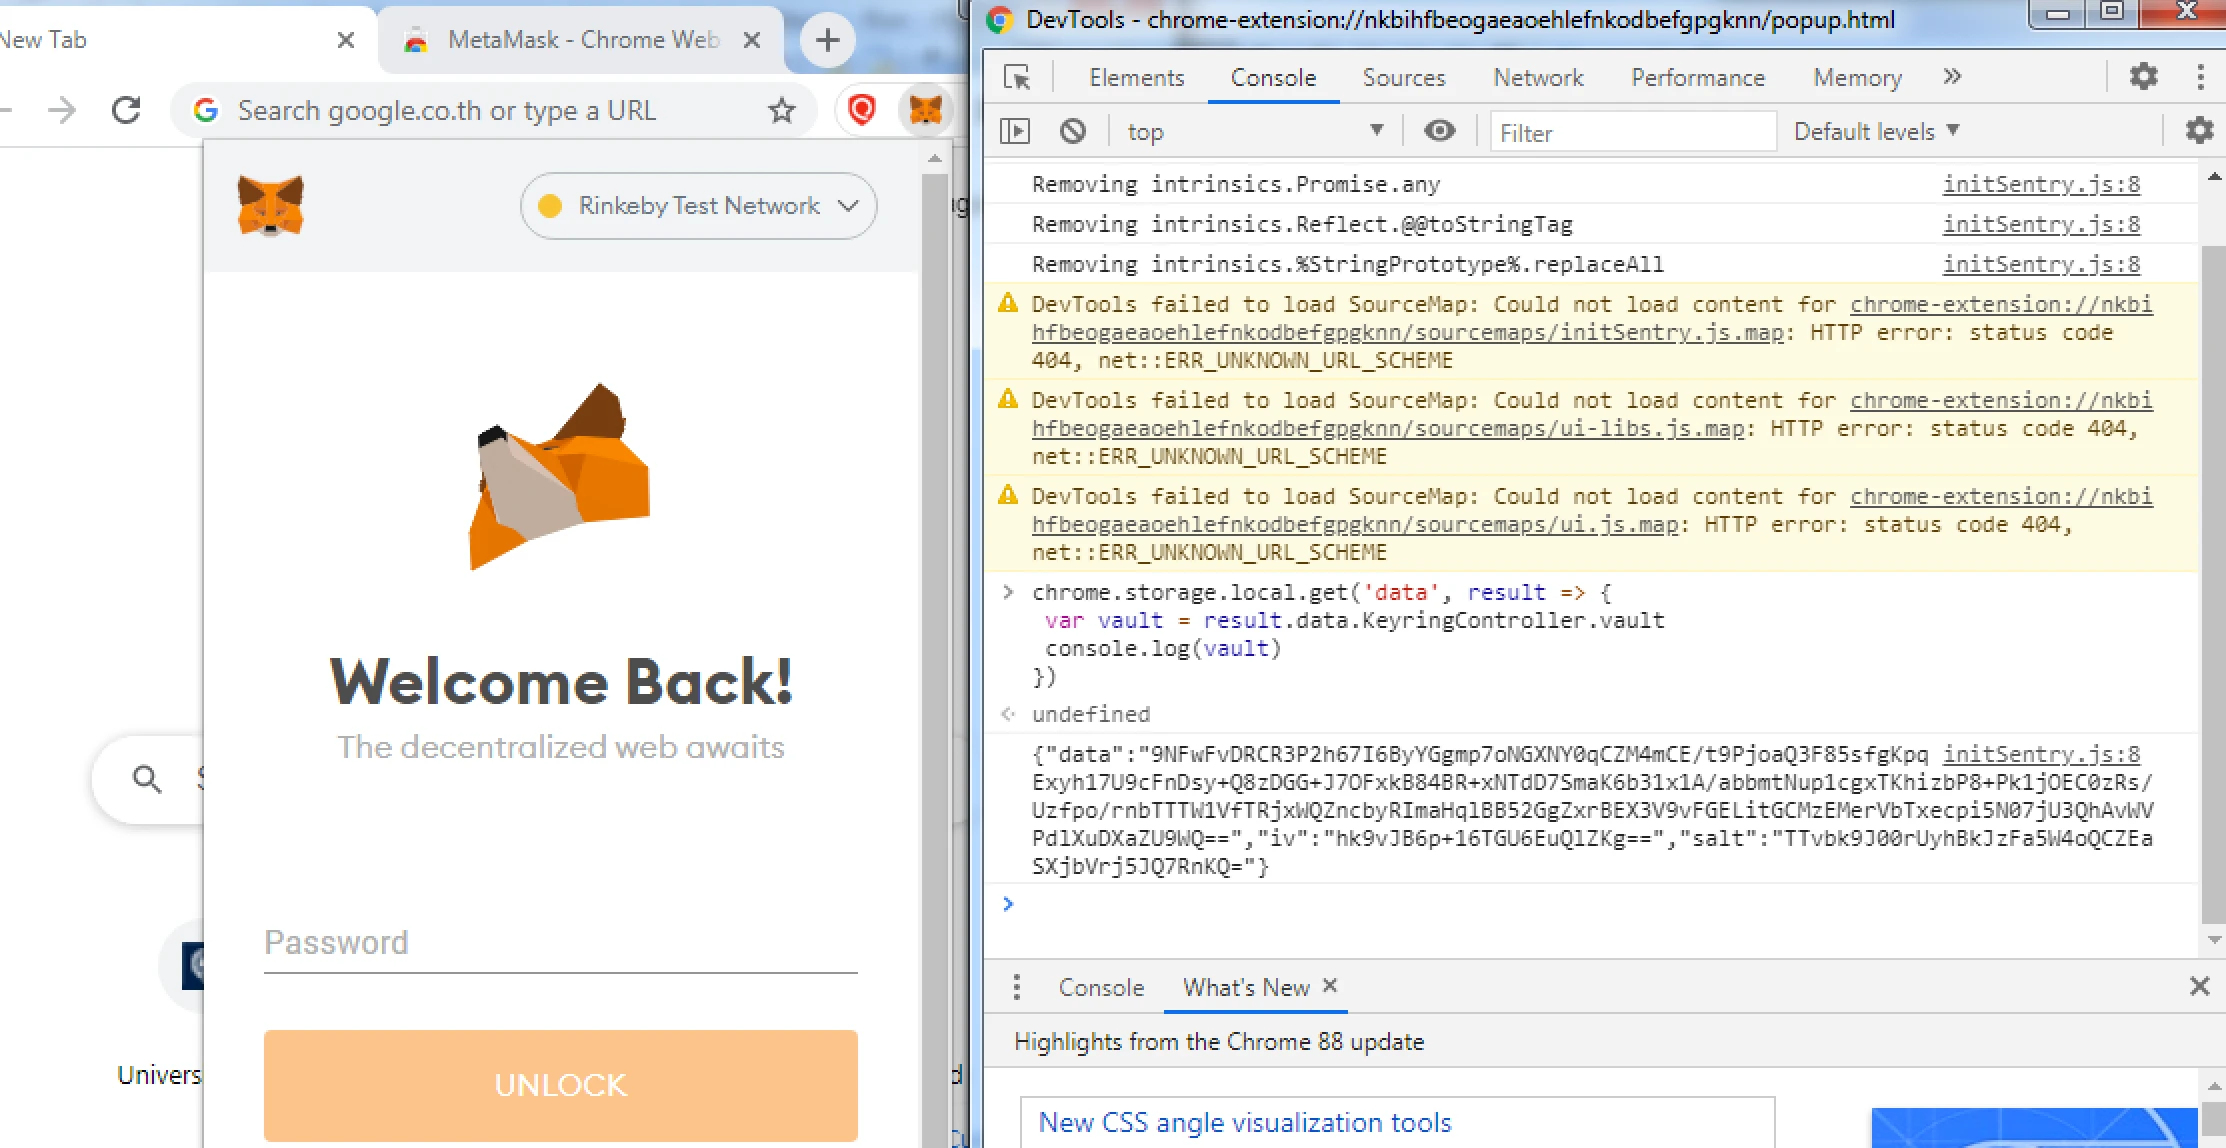Bookmark this page with the star icon
The height and width of the screenshot is (1148, 2226).
(x=782, y=111)
